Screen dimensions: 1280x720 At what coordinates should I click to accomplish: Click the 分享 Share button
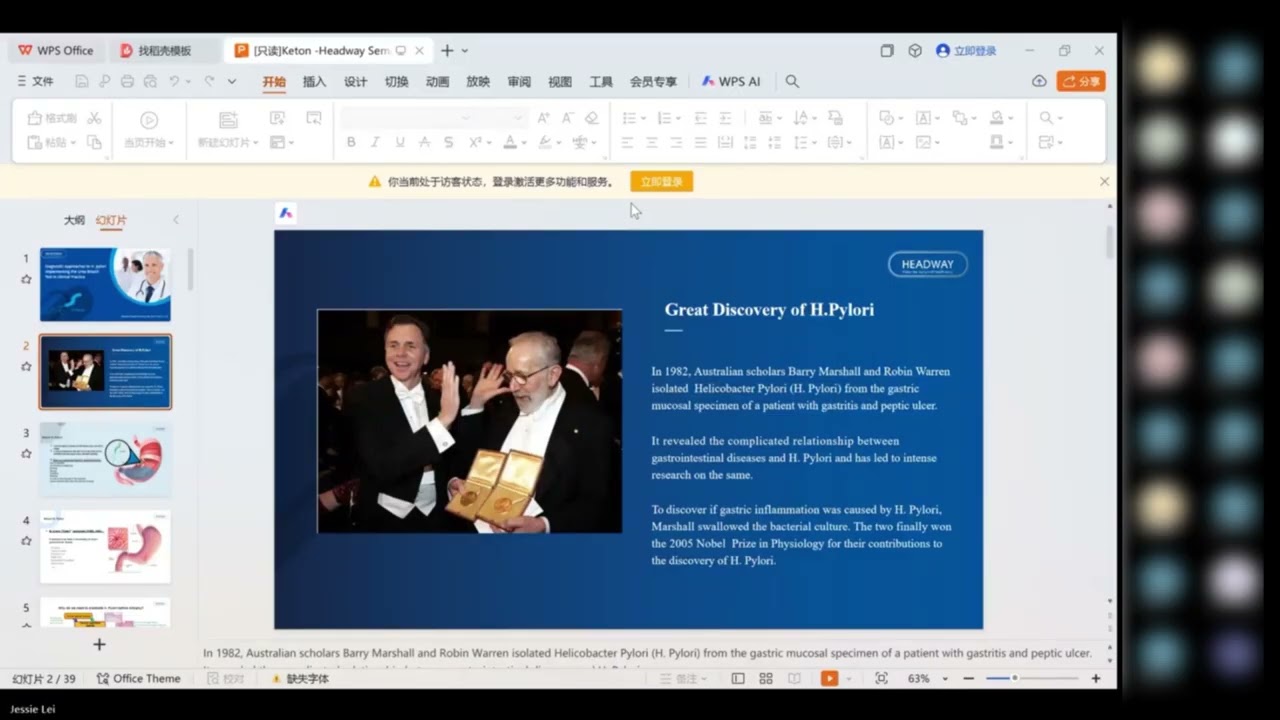1081,81
